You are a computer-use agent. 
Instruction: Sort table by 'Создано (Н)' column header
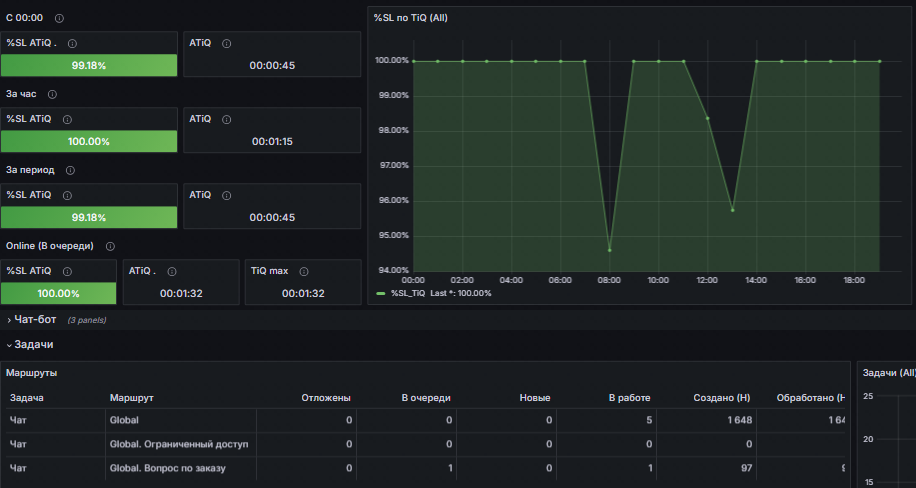(721, 398)
